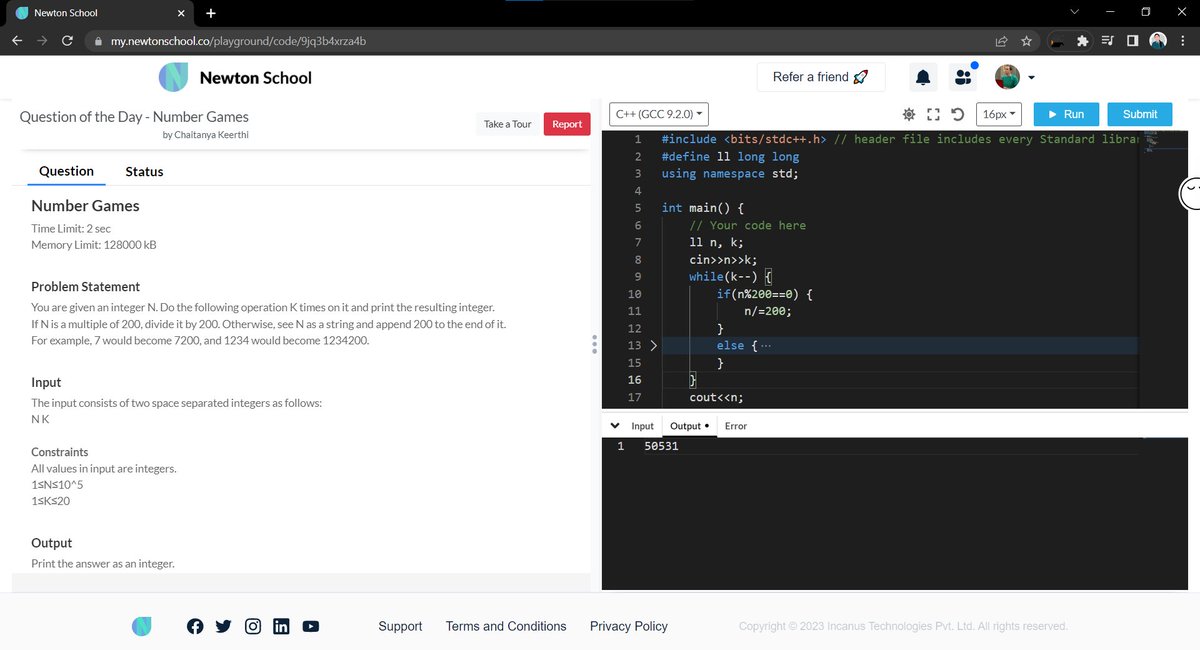Open Privacy Policy footer link

click(629, 626)
